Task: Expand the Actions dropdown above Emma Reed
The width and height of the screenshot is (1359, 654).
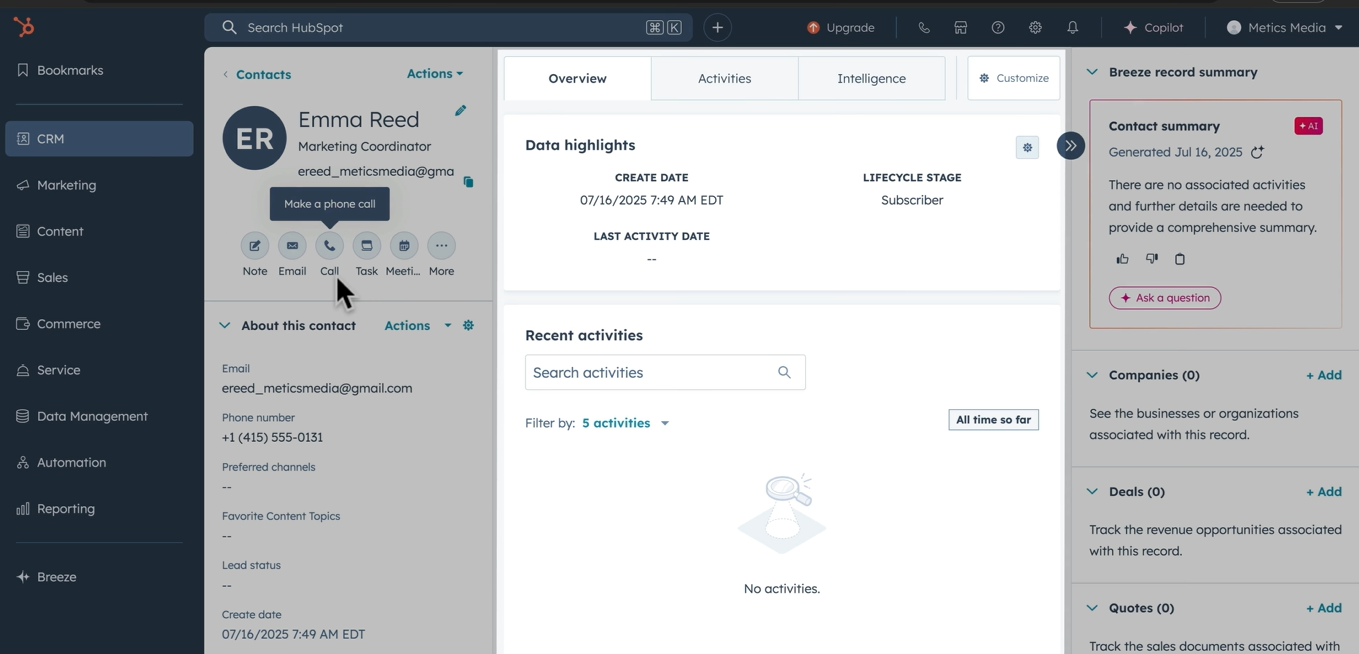Action: point(434,73)
